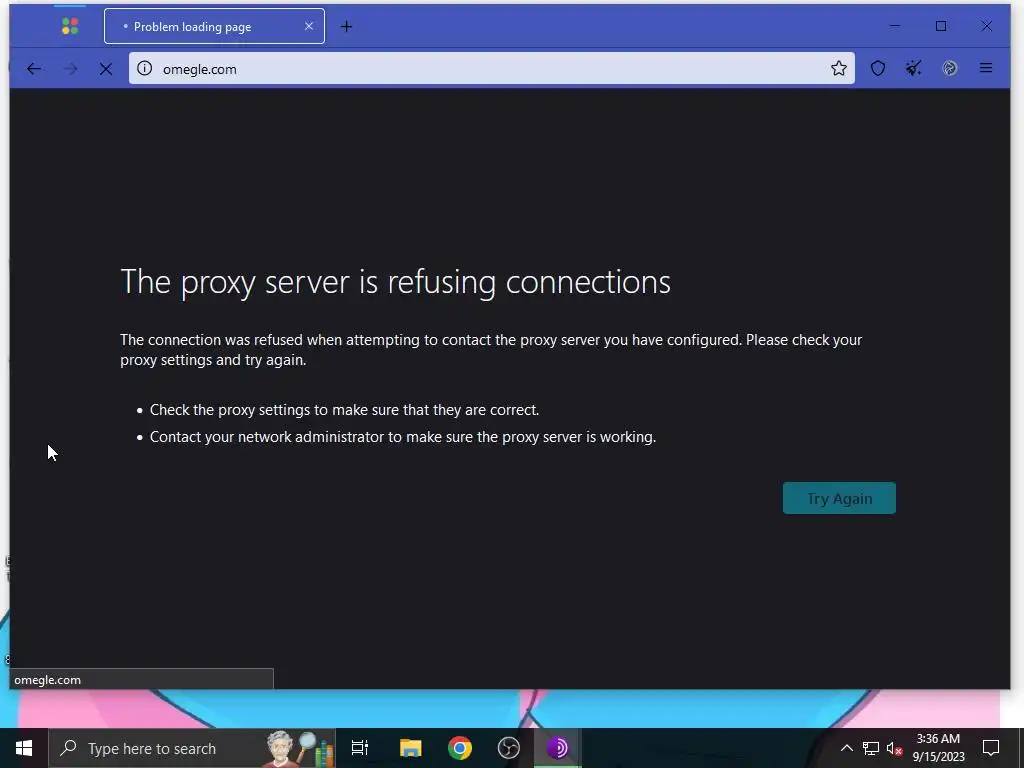The image size is (1024, 768).
Task: Launch Google Chrome from the taskbar
Action: 460,748
